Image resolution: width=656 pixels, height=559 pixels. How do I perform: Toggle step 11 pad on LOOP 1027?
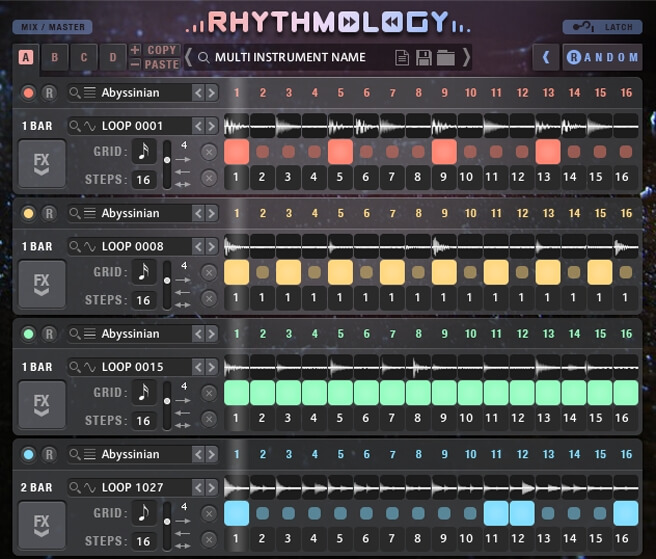496,513
